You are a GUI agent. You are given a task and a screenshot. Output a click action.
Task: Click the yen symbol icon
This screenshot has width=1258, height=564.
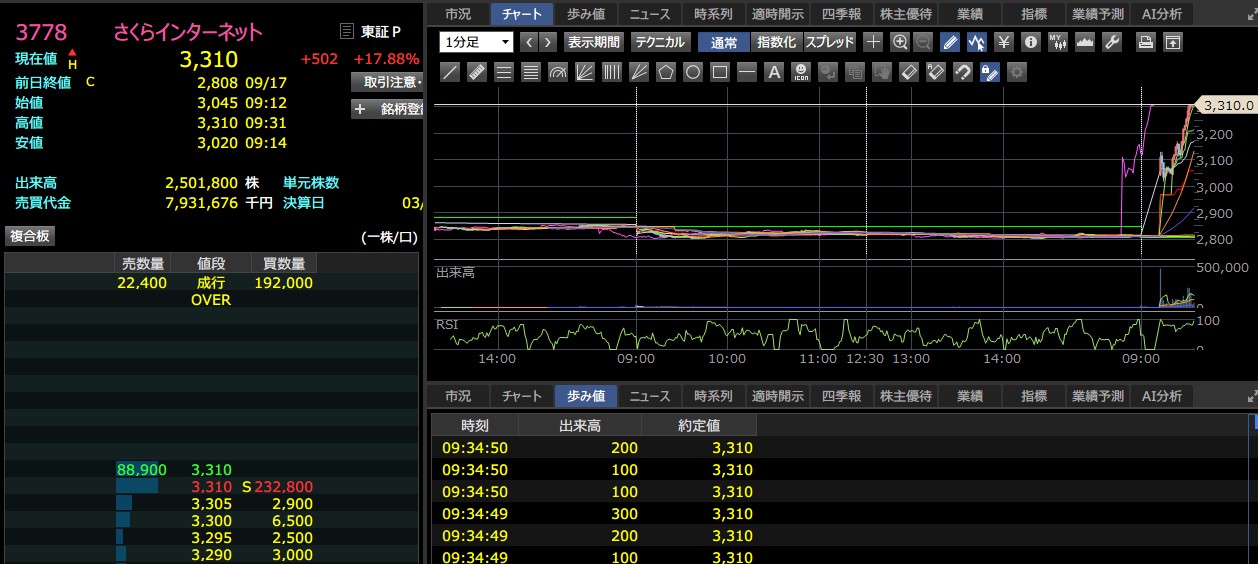[x=1004, y=42]
